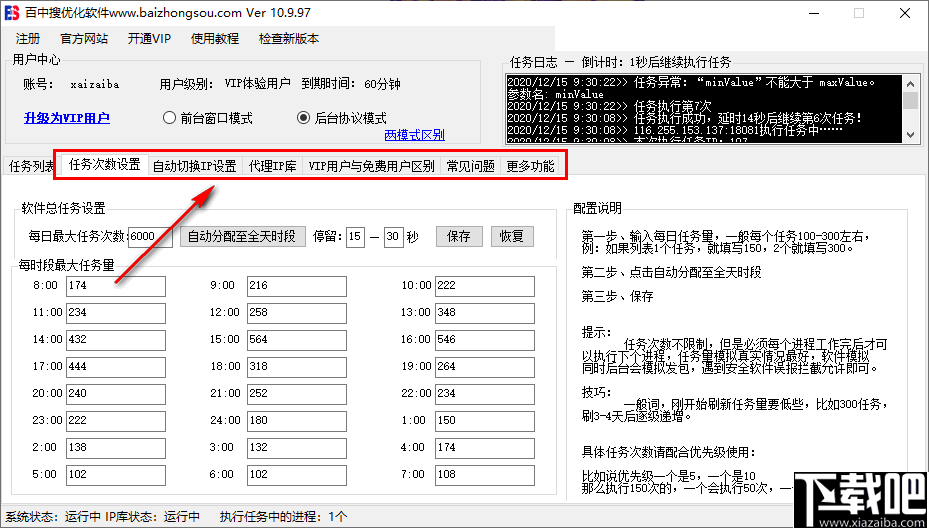The width and height of the screenshot is (929, 528).
Task: Click 执行任务中的进程: 1个 in status bar
Action: point(283,516)
